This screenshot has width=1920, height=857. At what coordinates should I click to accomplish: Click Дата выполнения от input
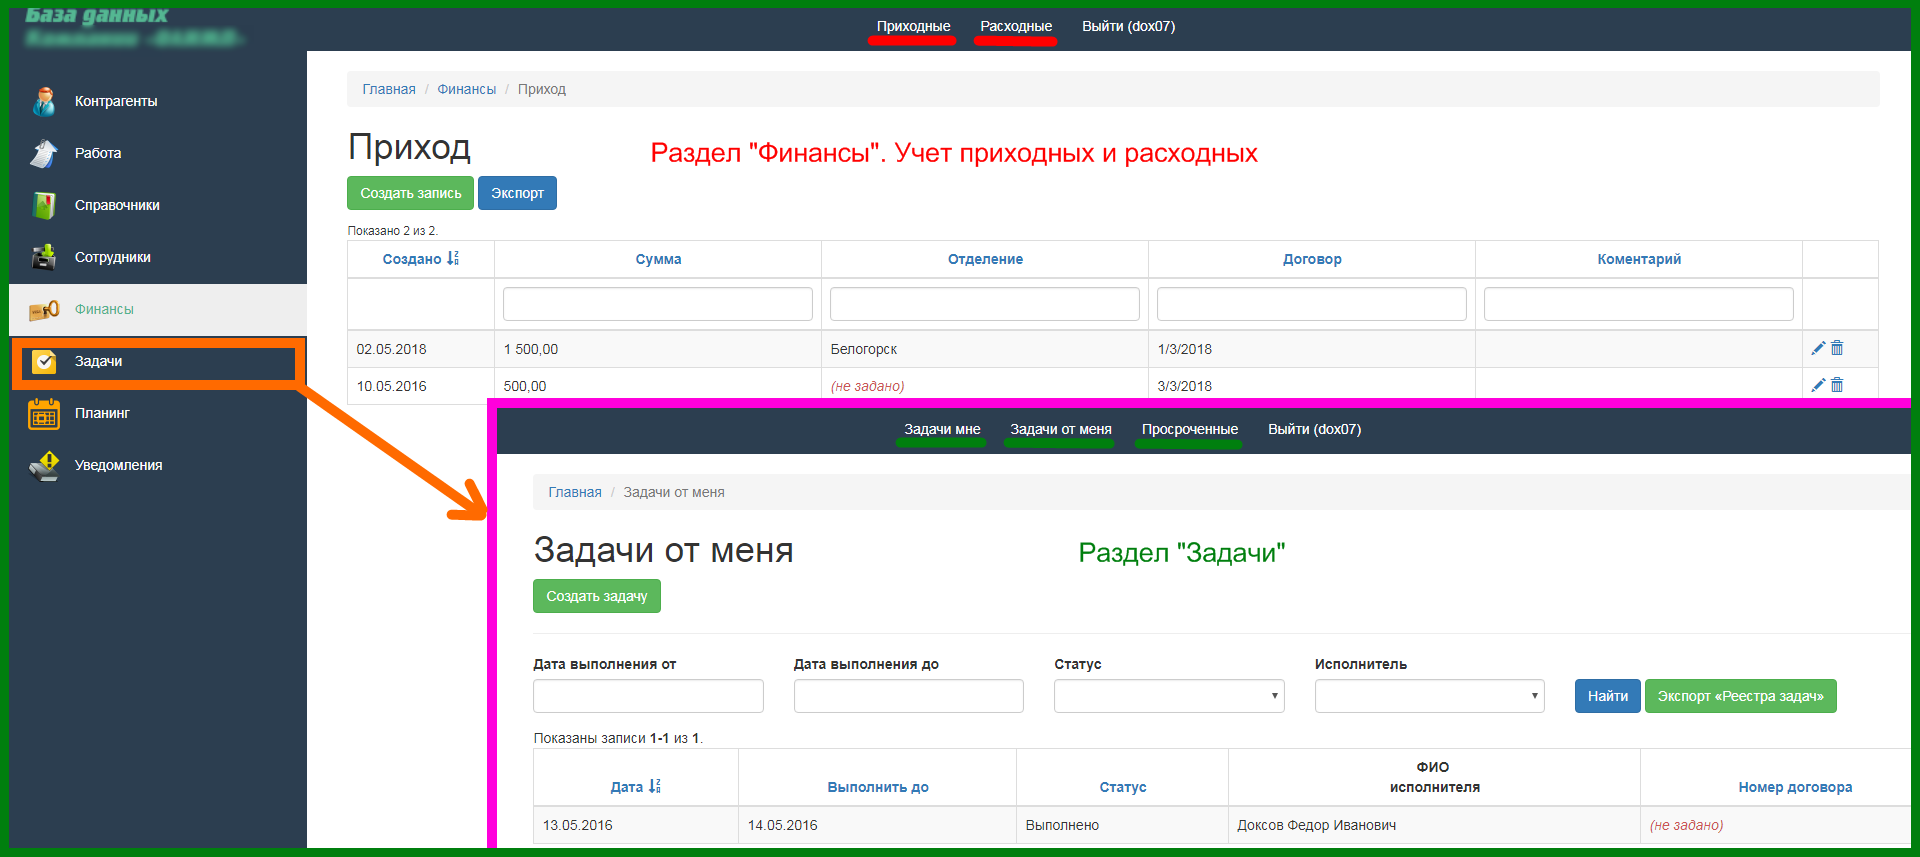[648, 696]
